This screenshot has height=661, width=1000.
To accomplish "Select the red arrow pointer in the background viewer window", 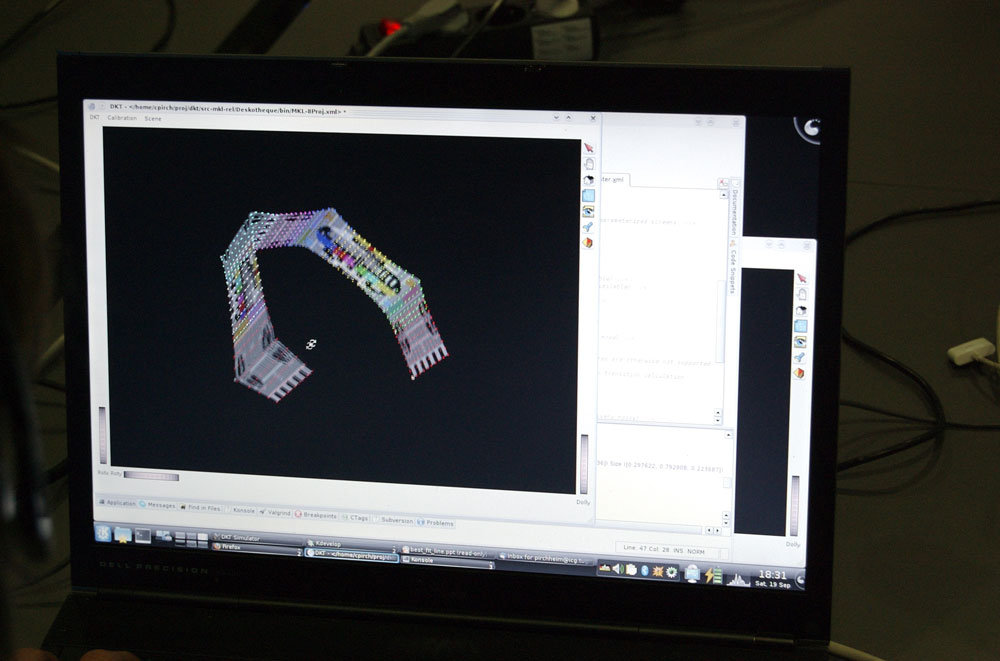I will point(802,278).
